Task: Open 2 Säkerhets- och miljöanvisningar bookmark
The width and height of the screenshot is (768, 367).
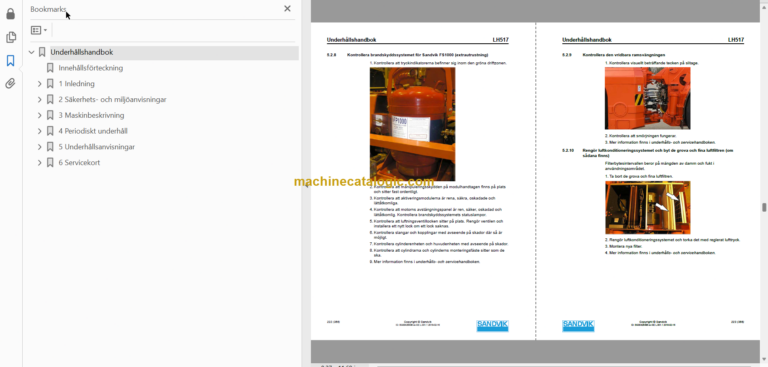Action: [112, 99]
